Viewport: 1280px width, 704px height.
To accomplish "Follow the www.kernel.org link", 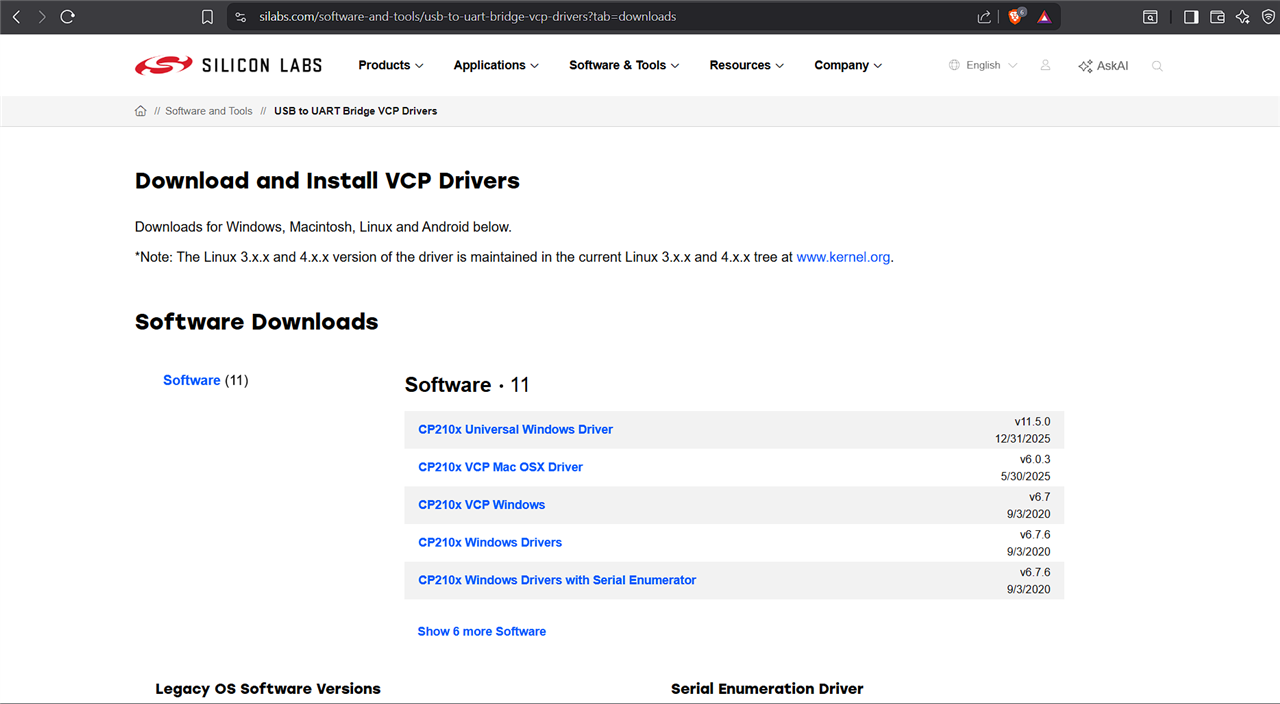I will click(x=843, y=257).
